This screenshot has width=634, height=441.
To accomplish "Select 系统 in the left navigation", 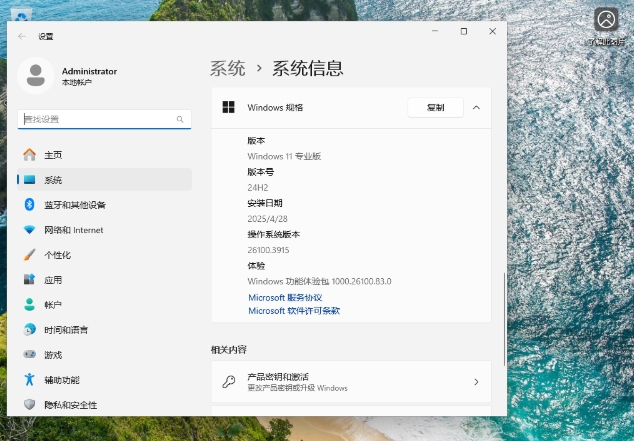I will click(53, 180).
